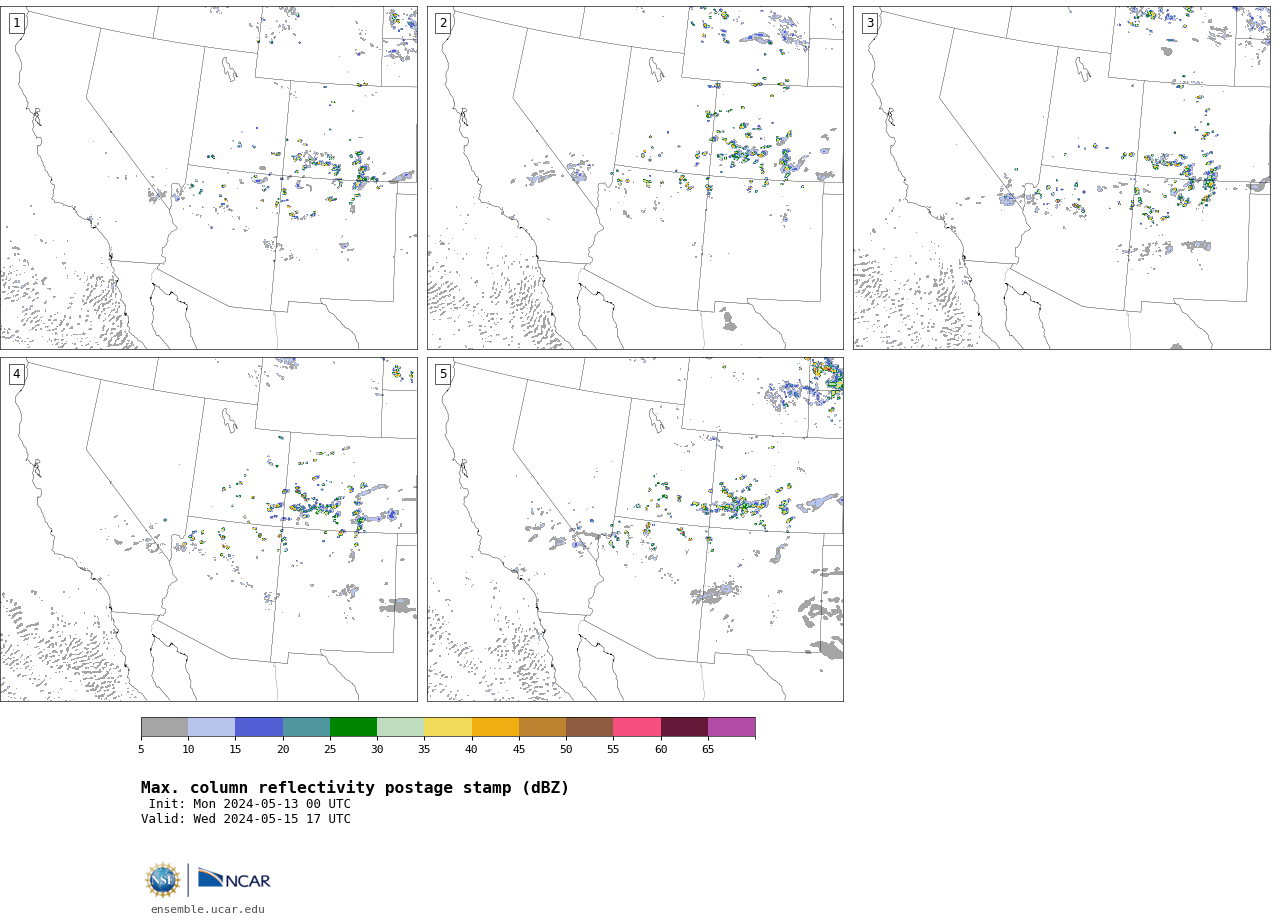
Task: Click the colorbar tick label 5
Action: 141,750
